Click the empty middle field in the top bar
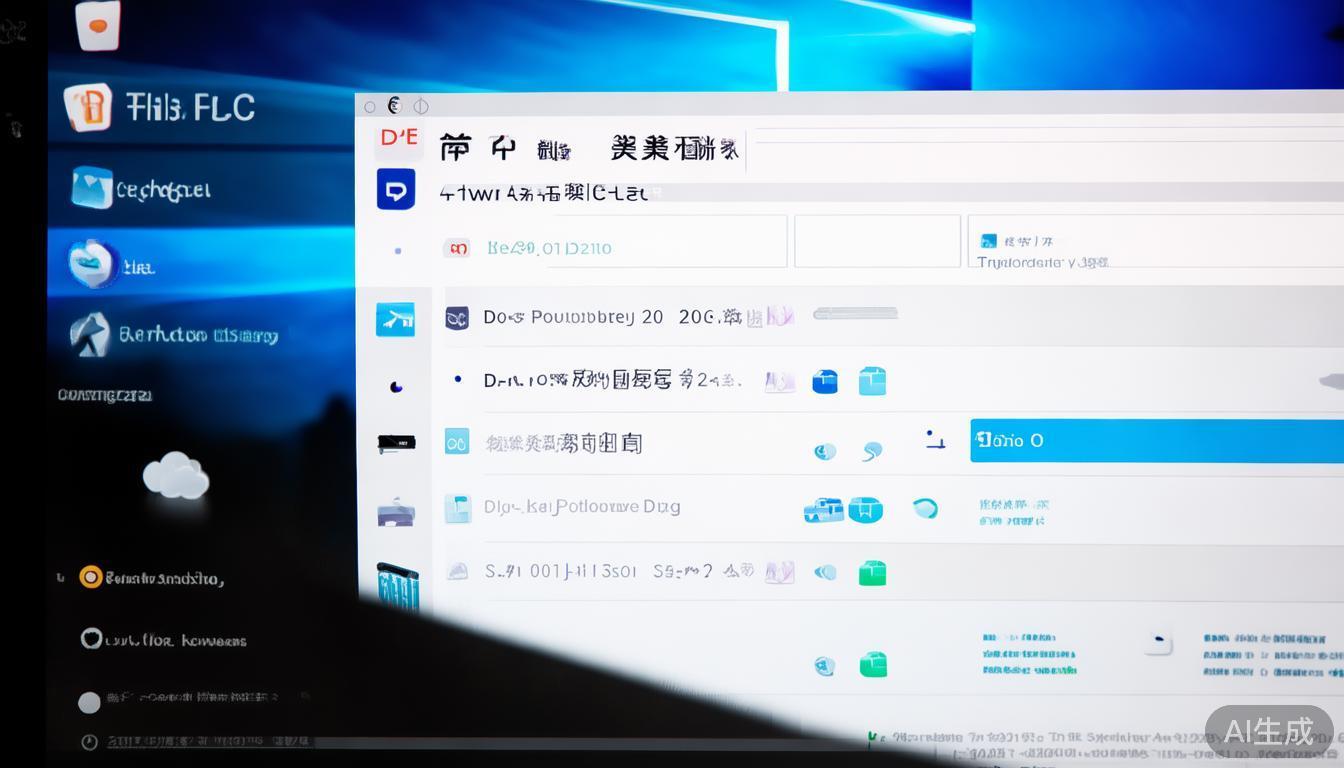Screen dimensions: 1344x768 pos(877,240)
